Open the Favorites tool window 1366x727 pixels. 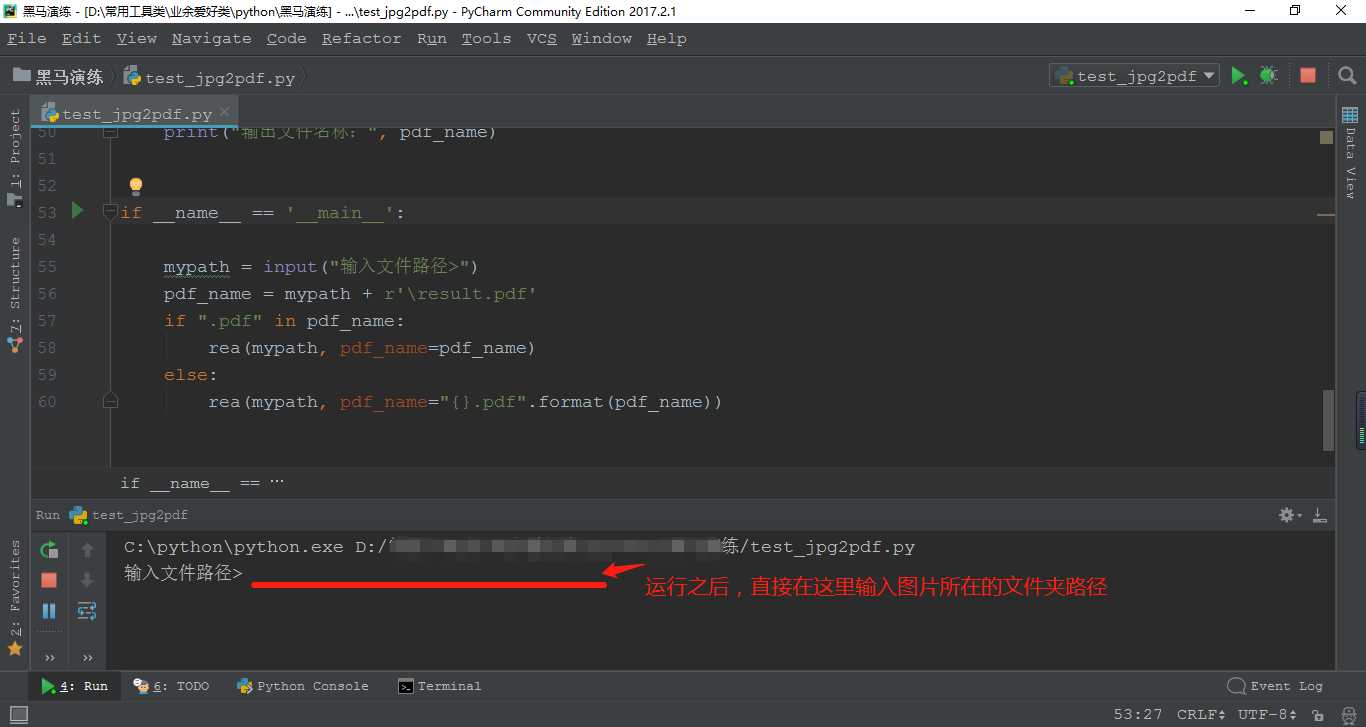(15, 598)
